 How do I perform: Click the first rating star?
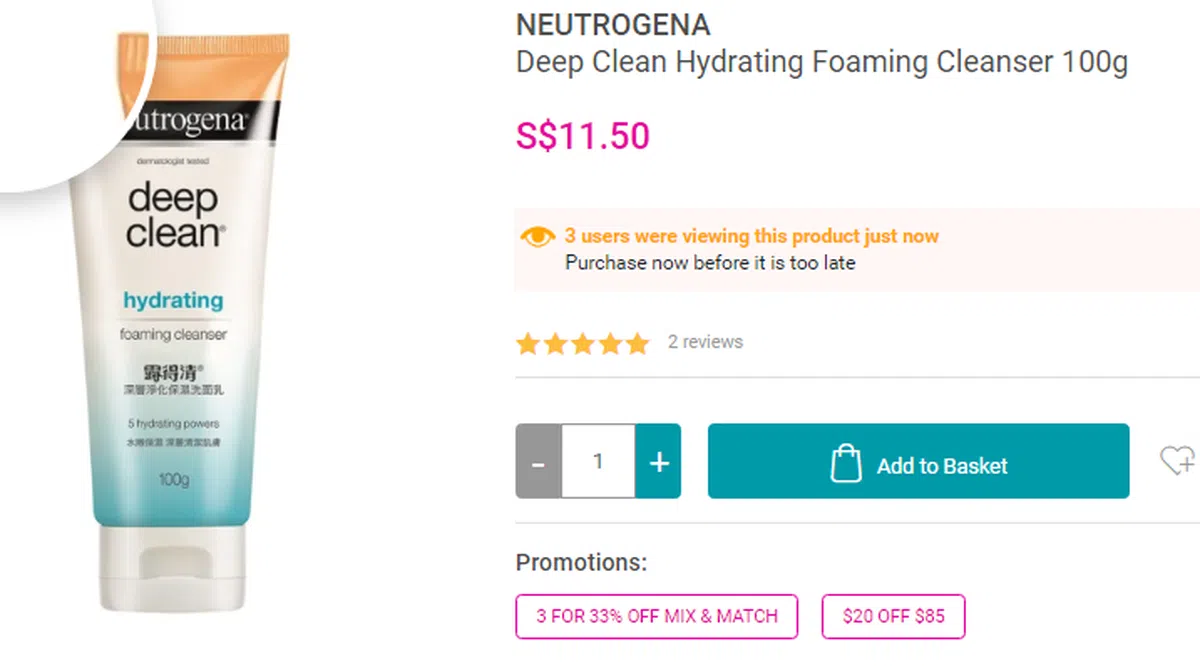(x=528, y=345)
